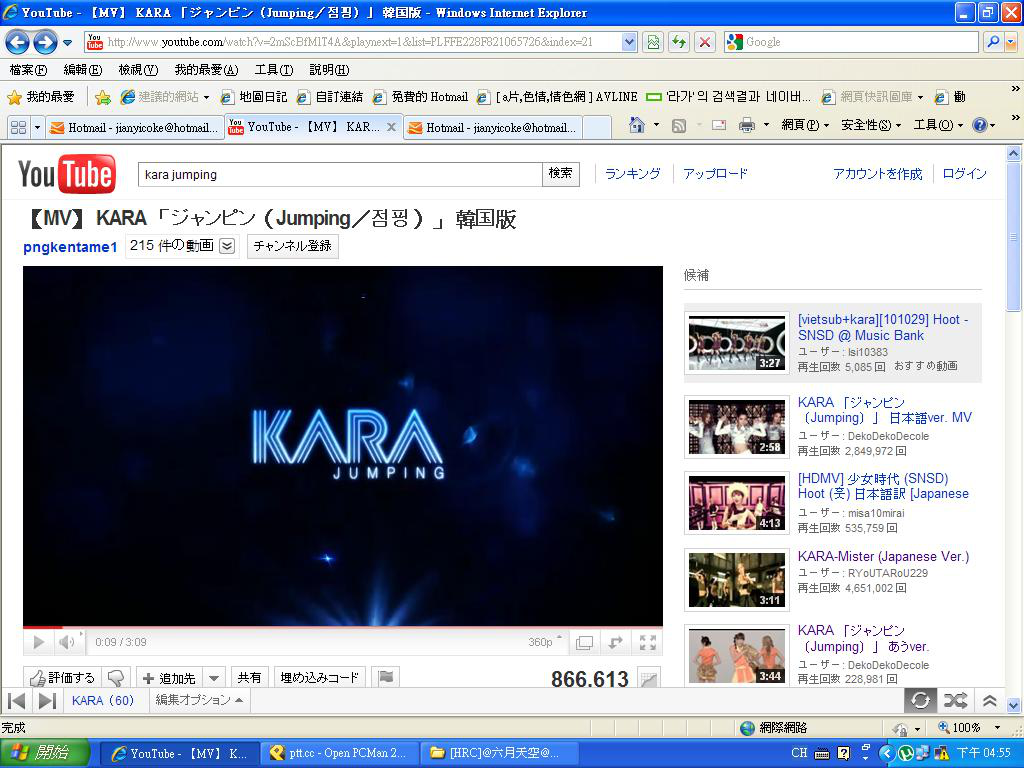Screen dimensions: 1024x768
Task: Open search provider dropdown arrow
Action: 1010,42
